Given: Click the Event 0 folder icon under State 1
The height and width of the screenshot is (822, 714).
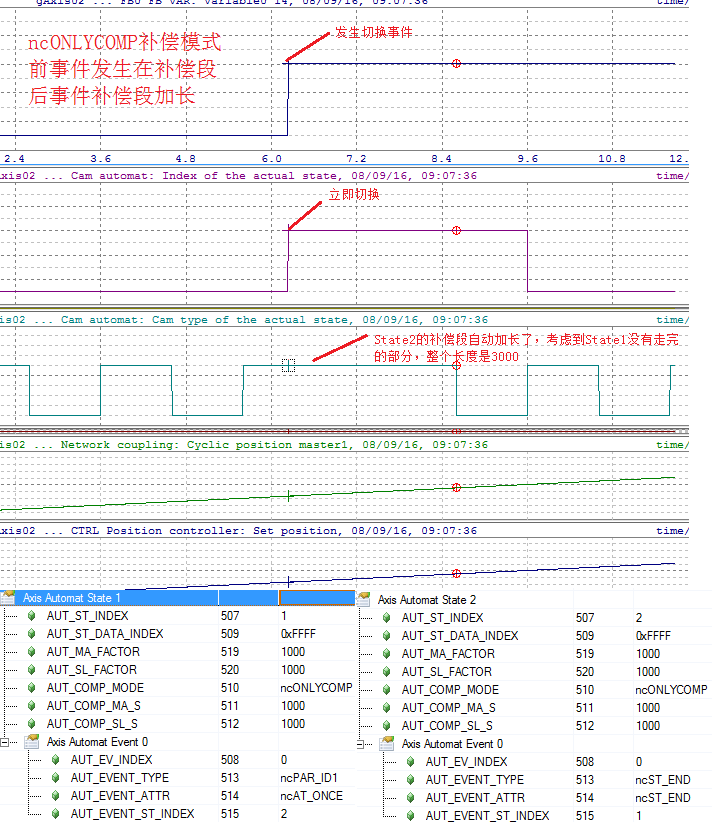Looking at the screenshot, I should [x=33, y=742].
